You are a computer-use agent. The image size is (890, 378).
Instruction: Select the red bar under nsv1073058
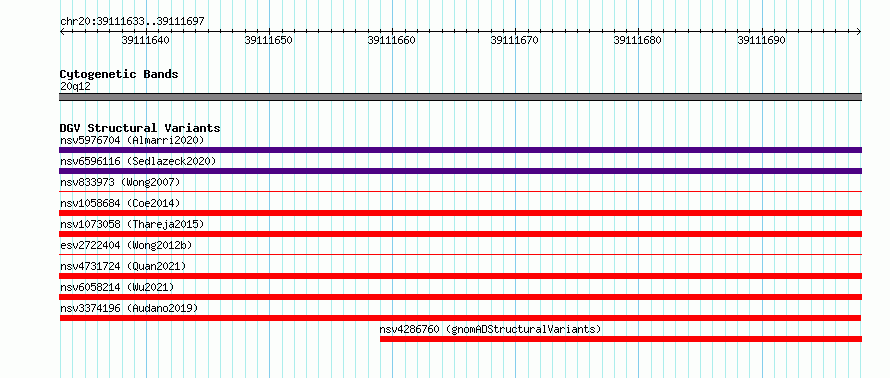click(460, 234)
